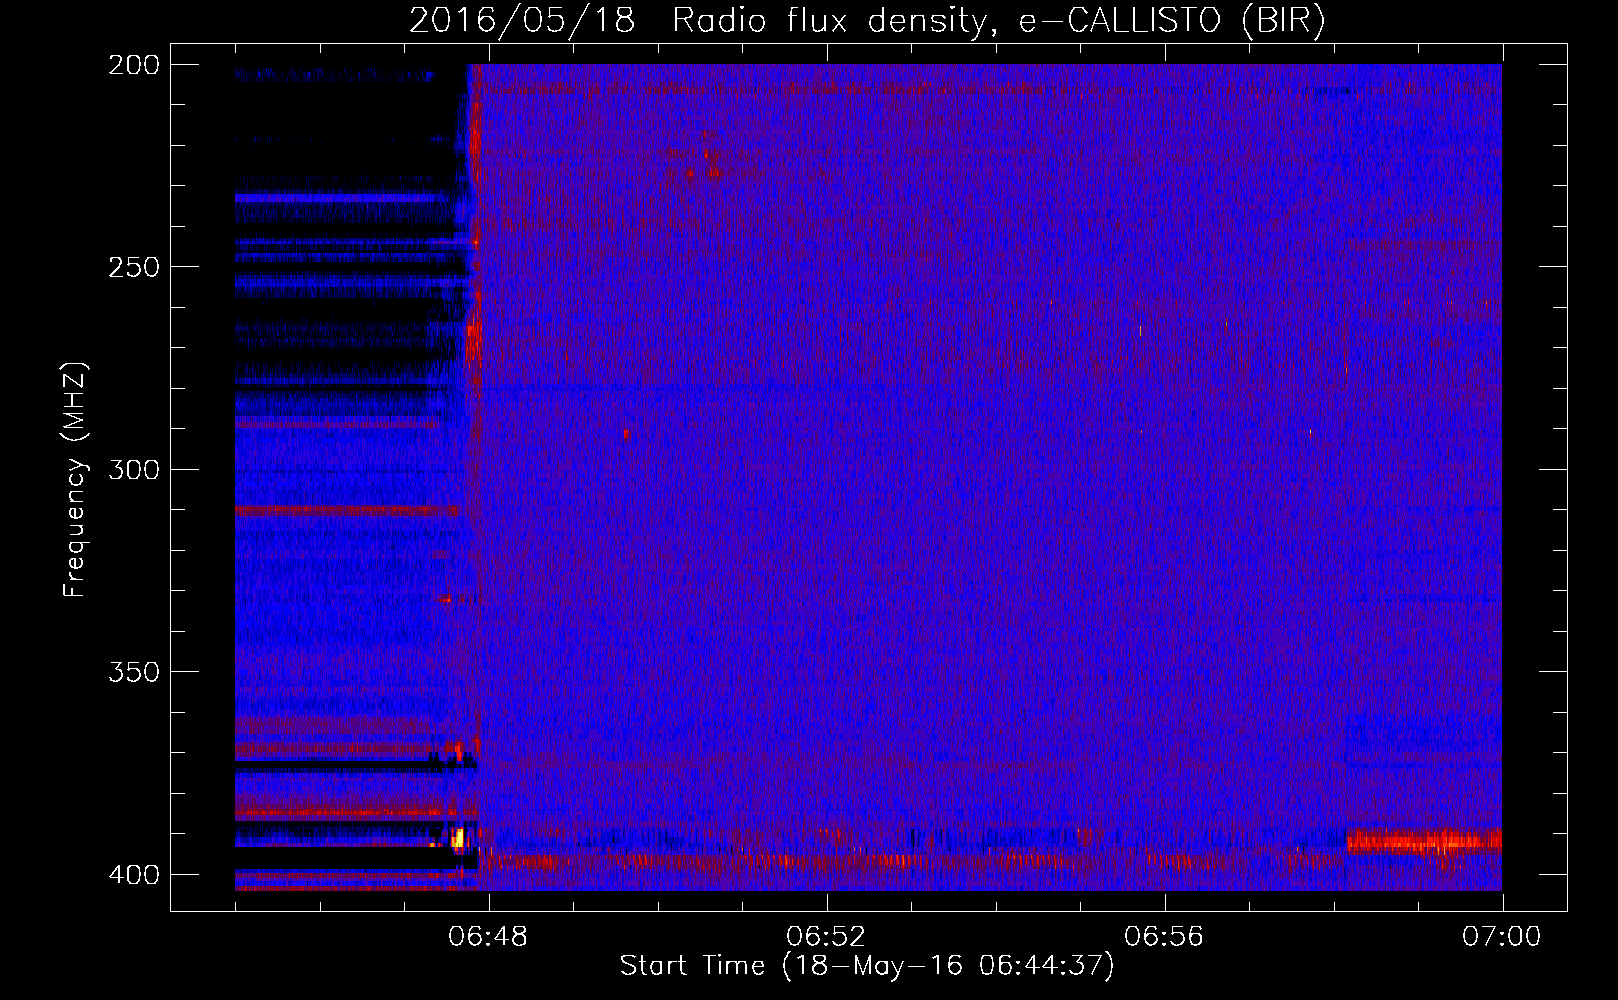Select the 300 frequency tick label
The width and height of the screenshot is (1618, 1000).
[134, 469]
